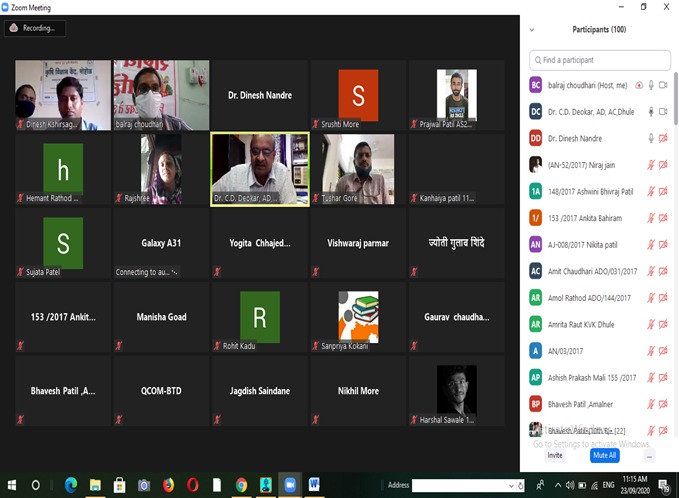Mute microphone of Dr. Dinesh Nandre row

(651, 139)
